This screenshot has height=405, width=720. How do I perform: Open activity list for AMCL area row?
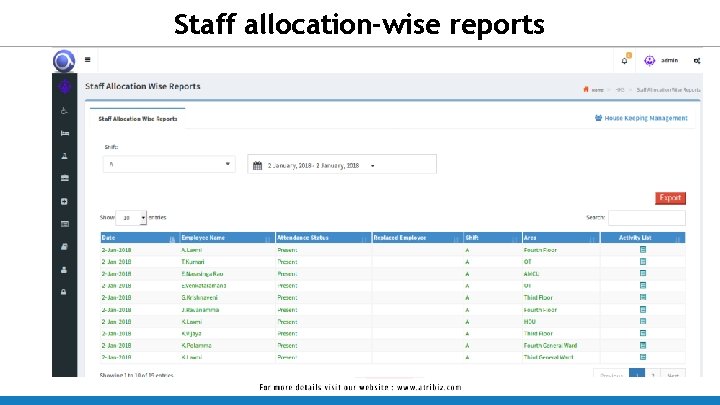(643, 273)
